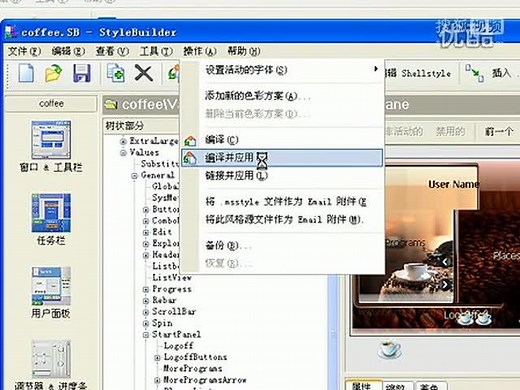This screenshot has width=520, height=390.
Task: Choose 编译(C) menu entry
Action: (282, 140)
